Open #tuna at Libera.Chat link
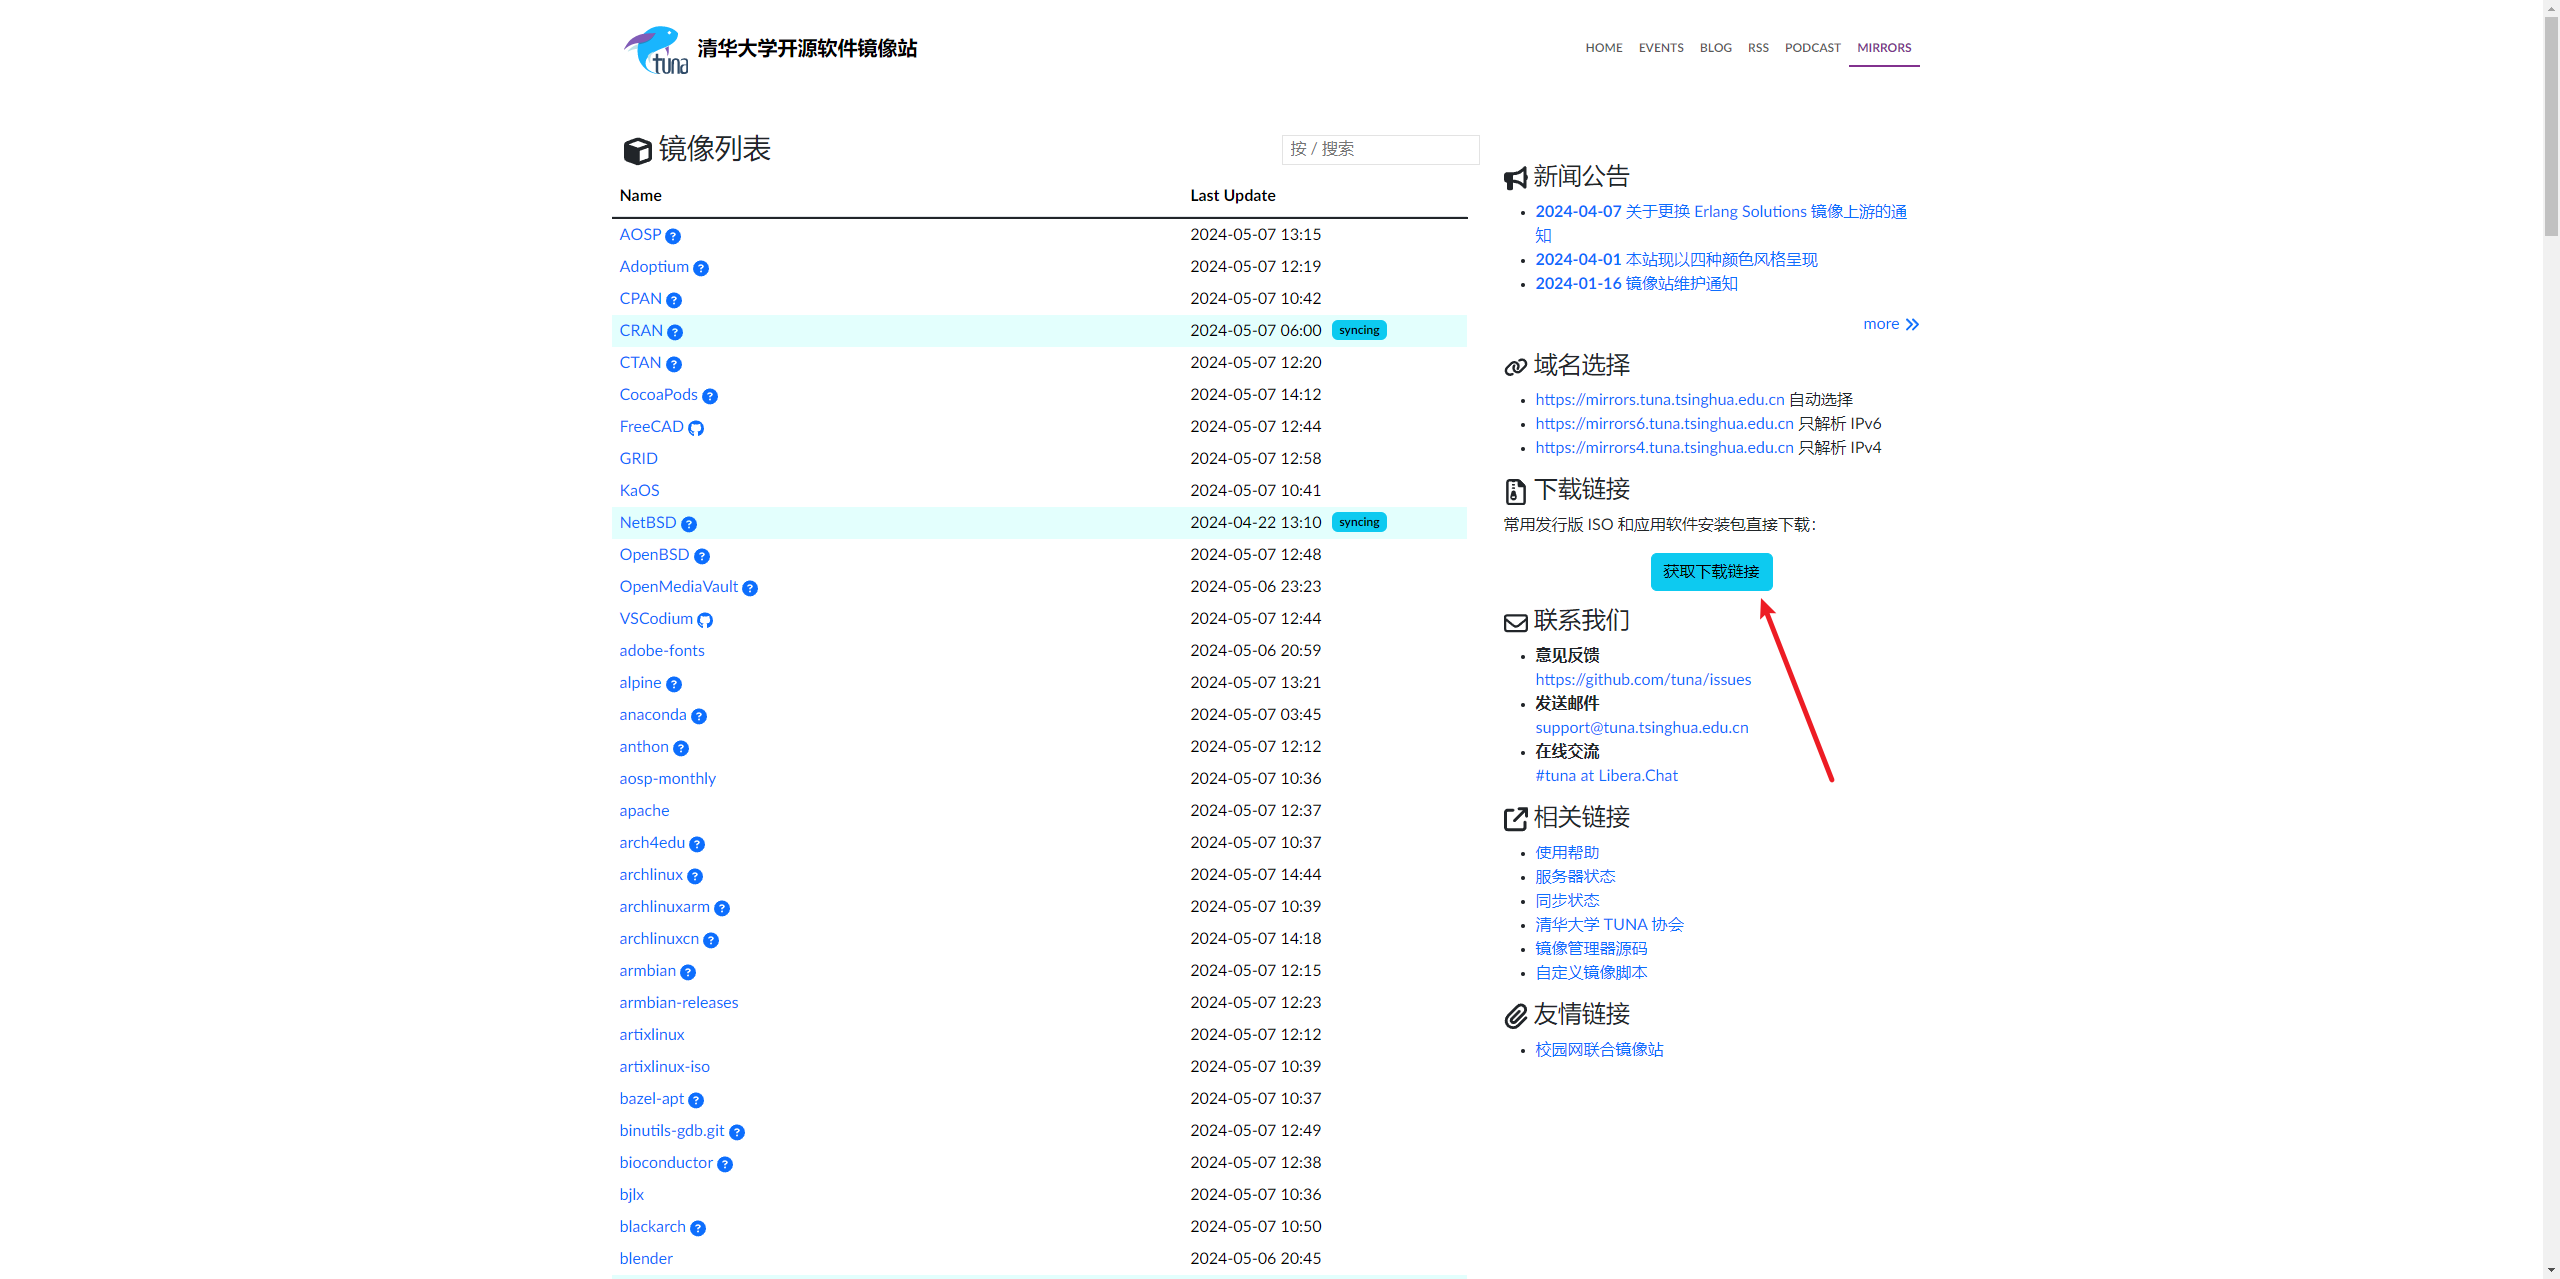The height and width of the screenshot is (1279, 2560). [1606, 775]
